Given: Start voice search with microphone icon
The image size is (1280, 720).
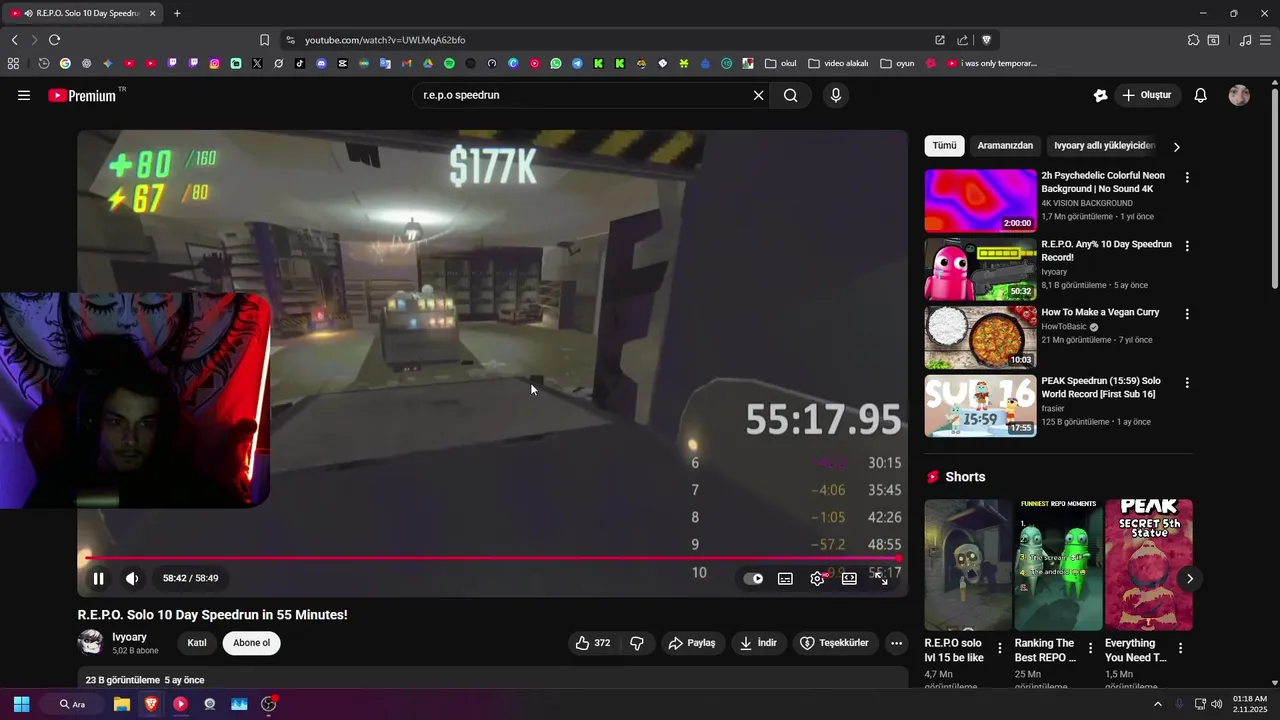Looking at the screenshot, I should pyautogui.click(x=836, y=95).
